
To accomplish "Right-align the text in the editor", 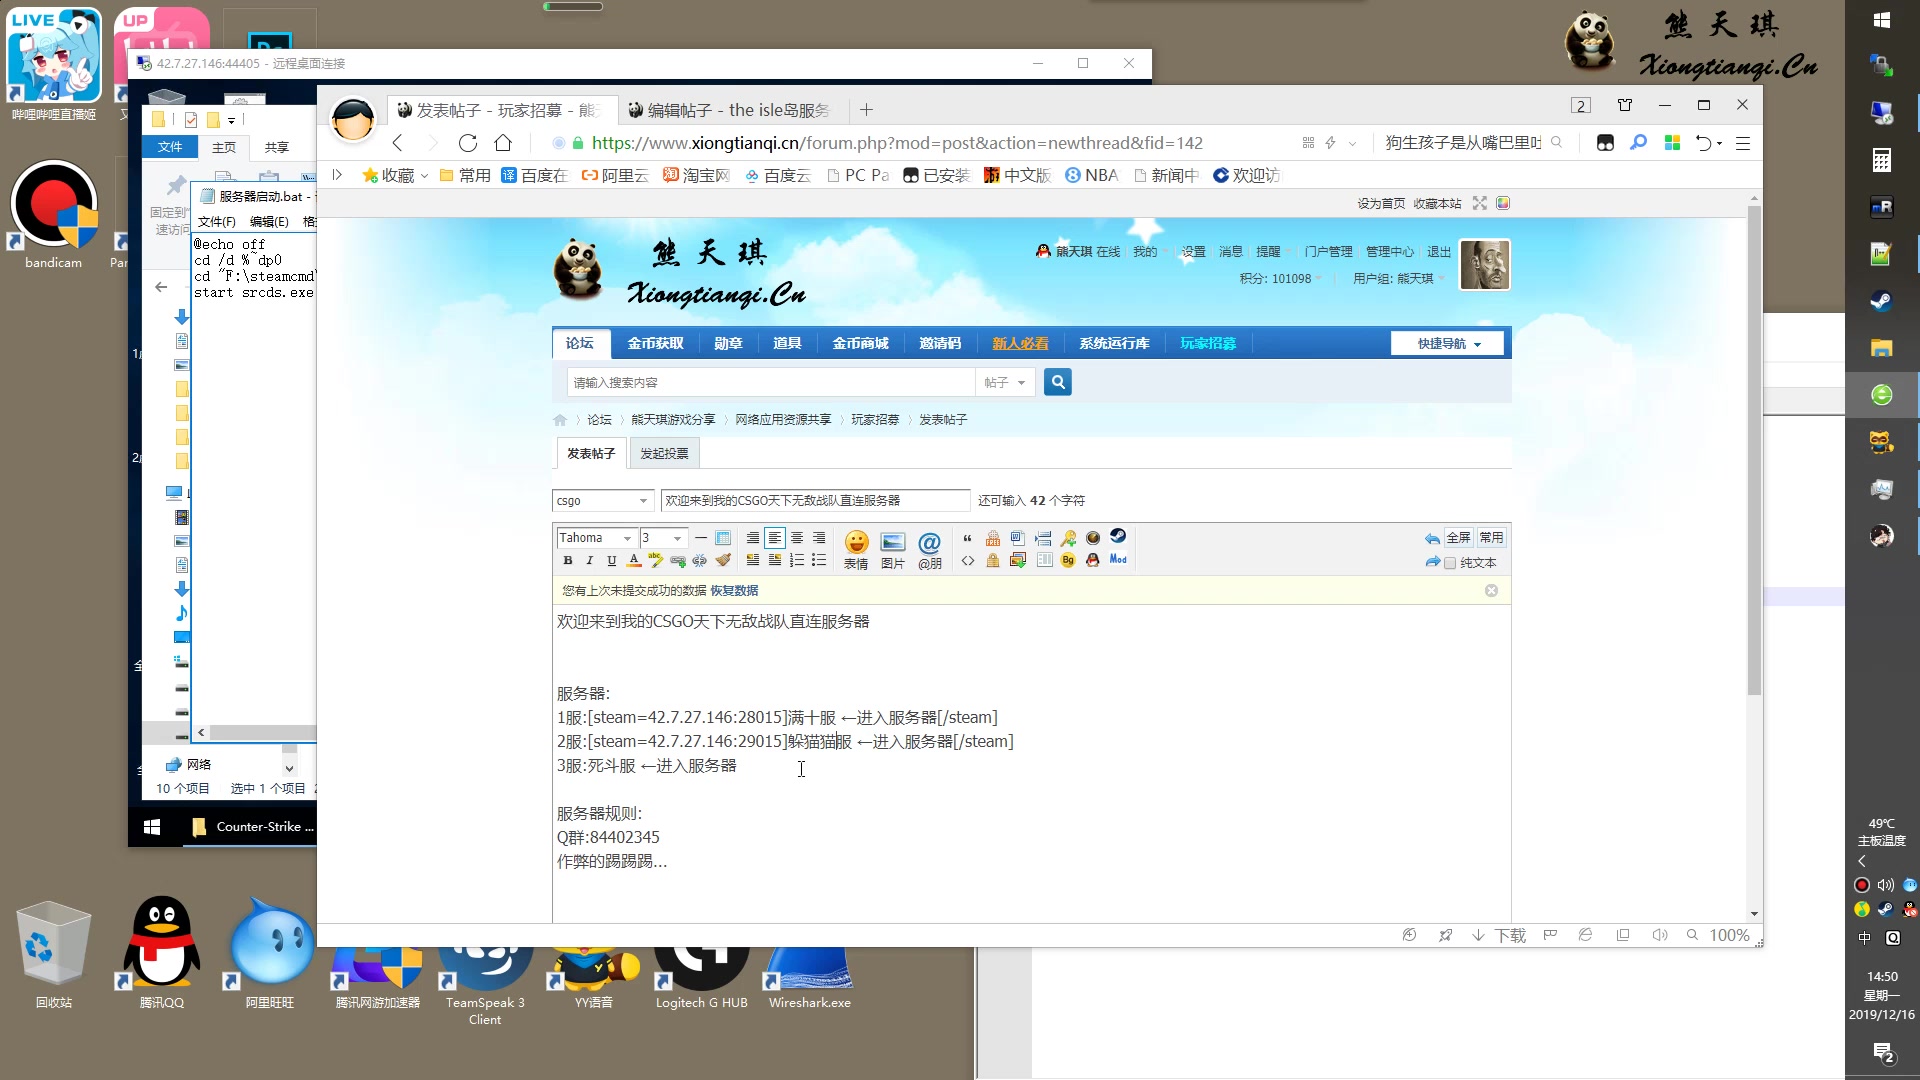I will (819, 538).
